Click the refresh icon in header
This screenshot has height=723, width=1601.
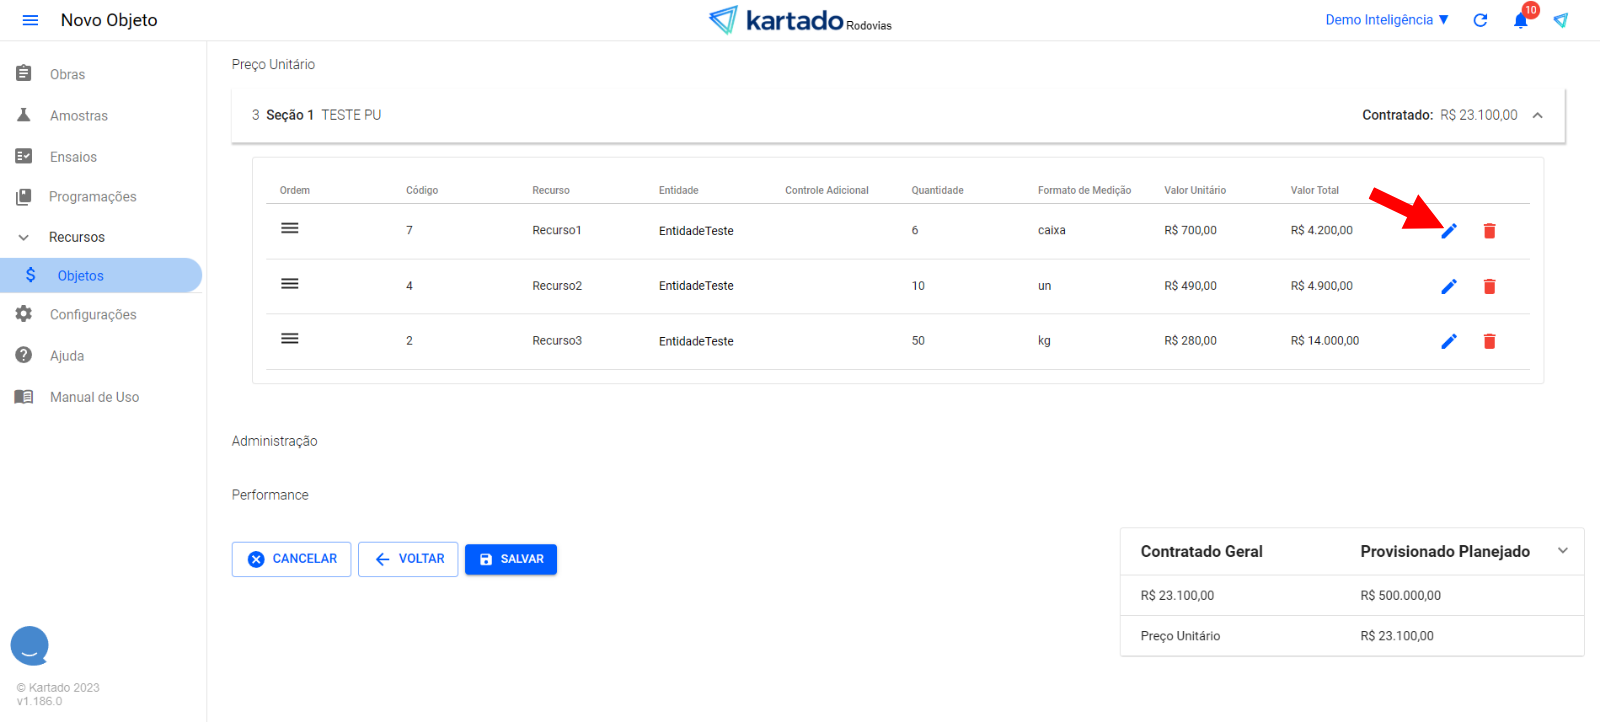point(1480,20)
